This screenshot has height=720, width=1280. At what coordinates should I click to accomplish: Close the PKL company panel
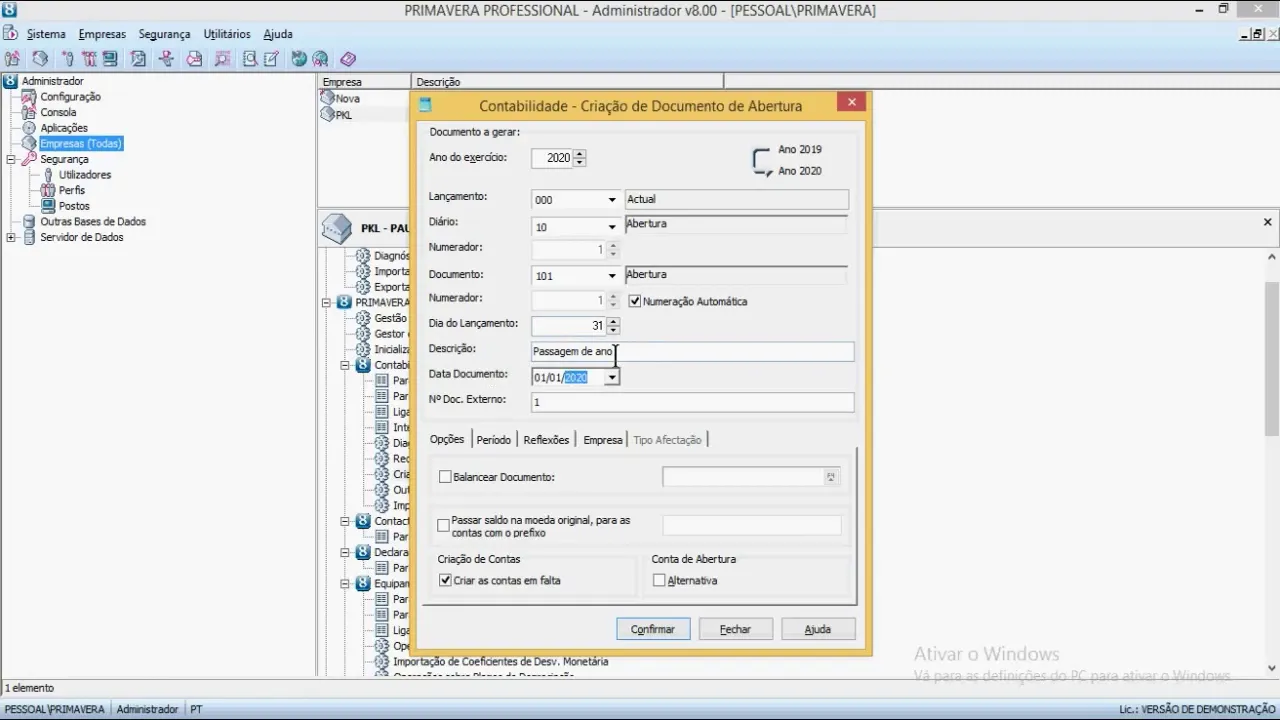click(x=1267, y=222)
